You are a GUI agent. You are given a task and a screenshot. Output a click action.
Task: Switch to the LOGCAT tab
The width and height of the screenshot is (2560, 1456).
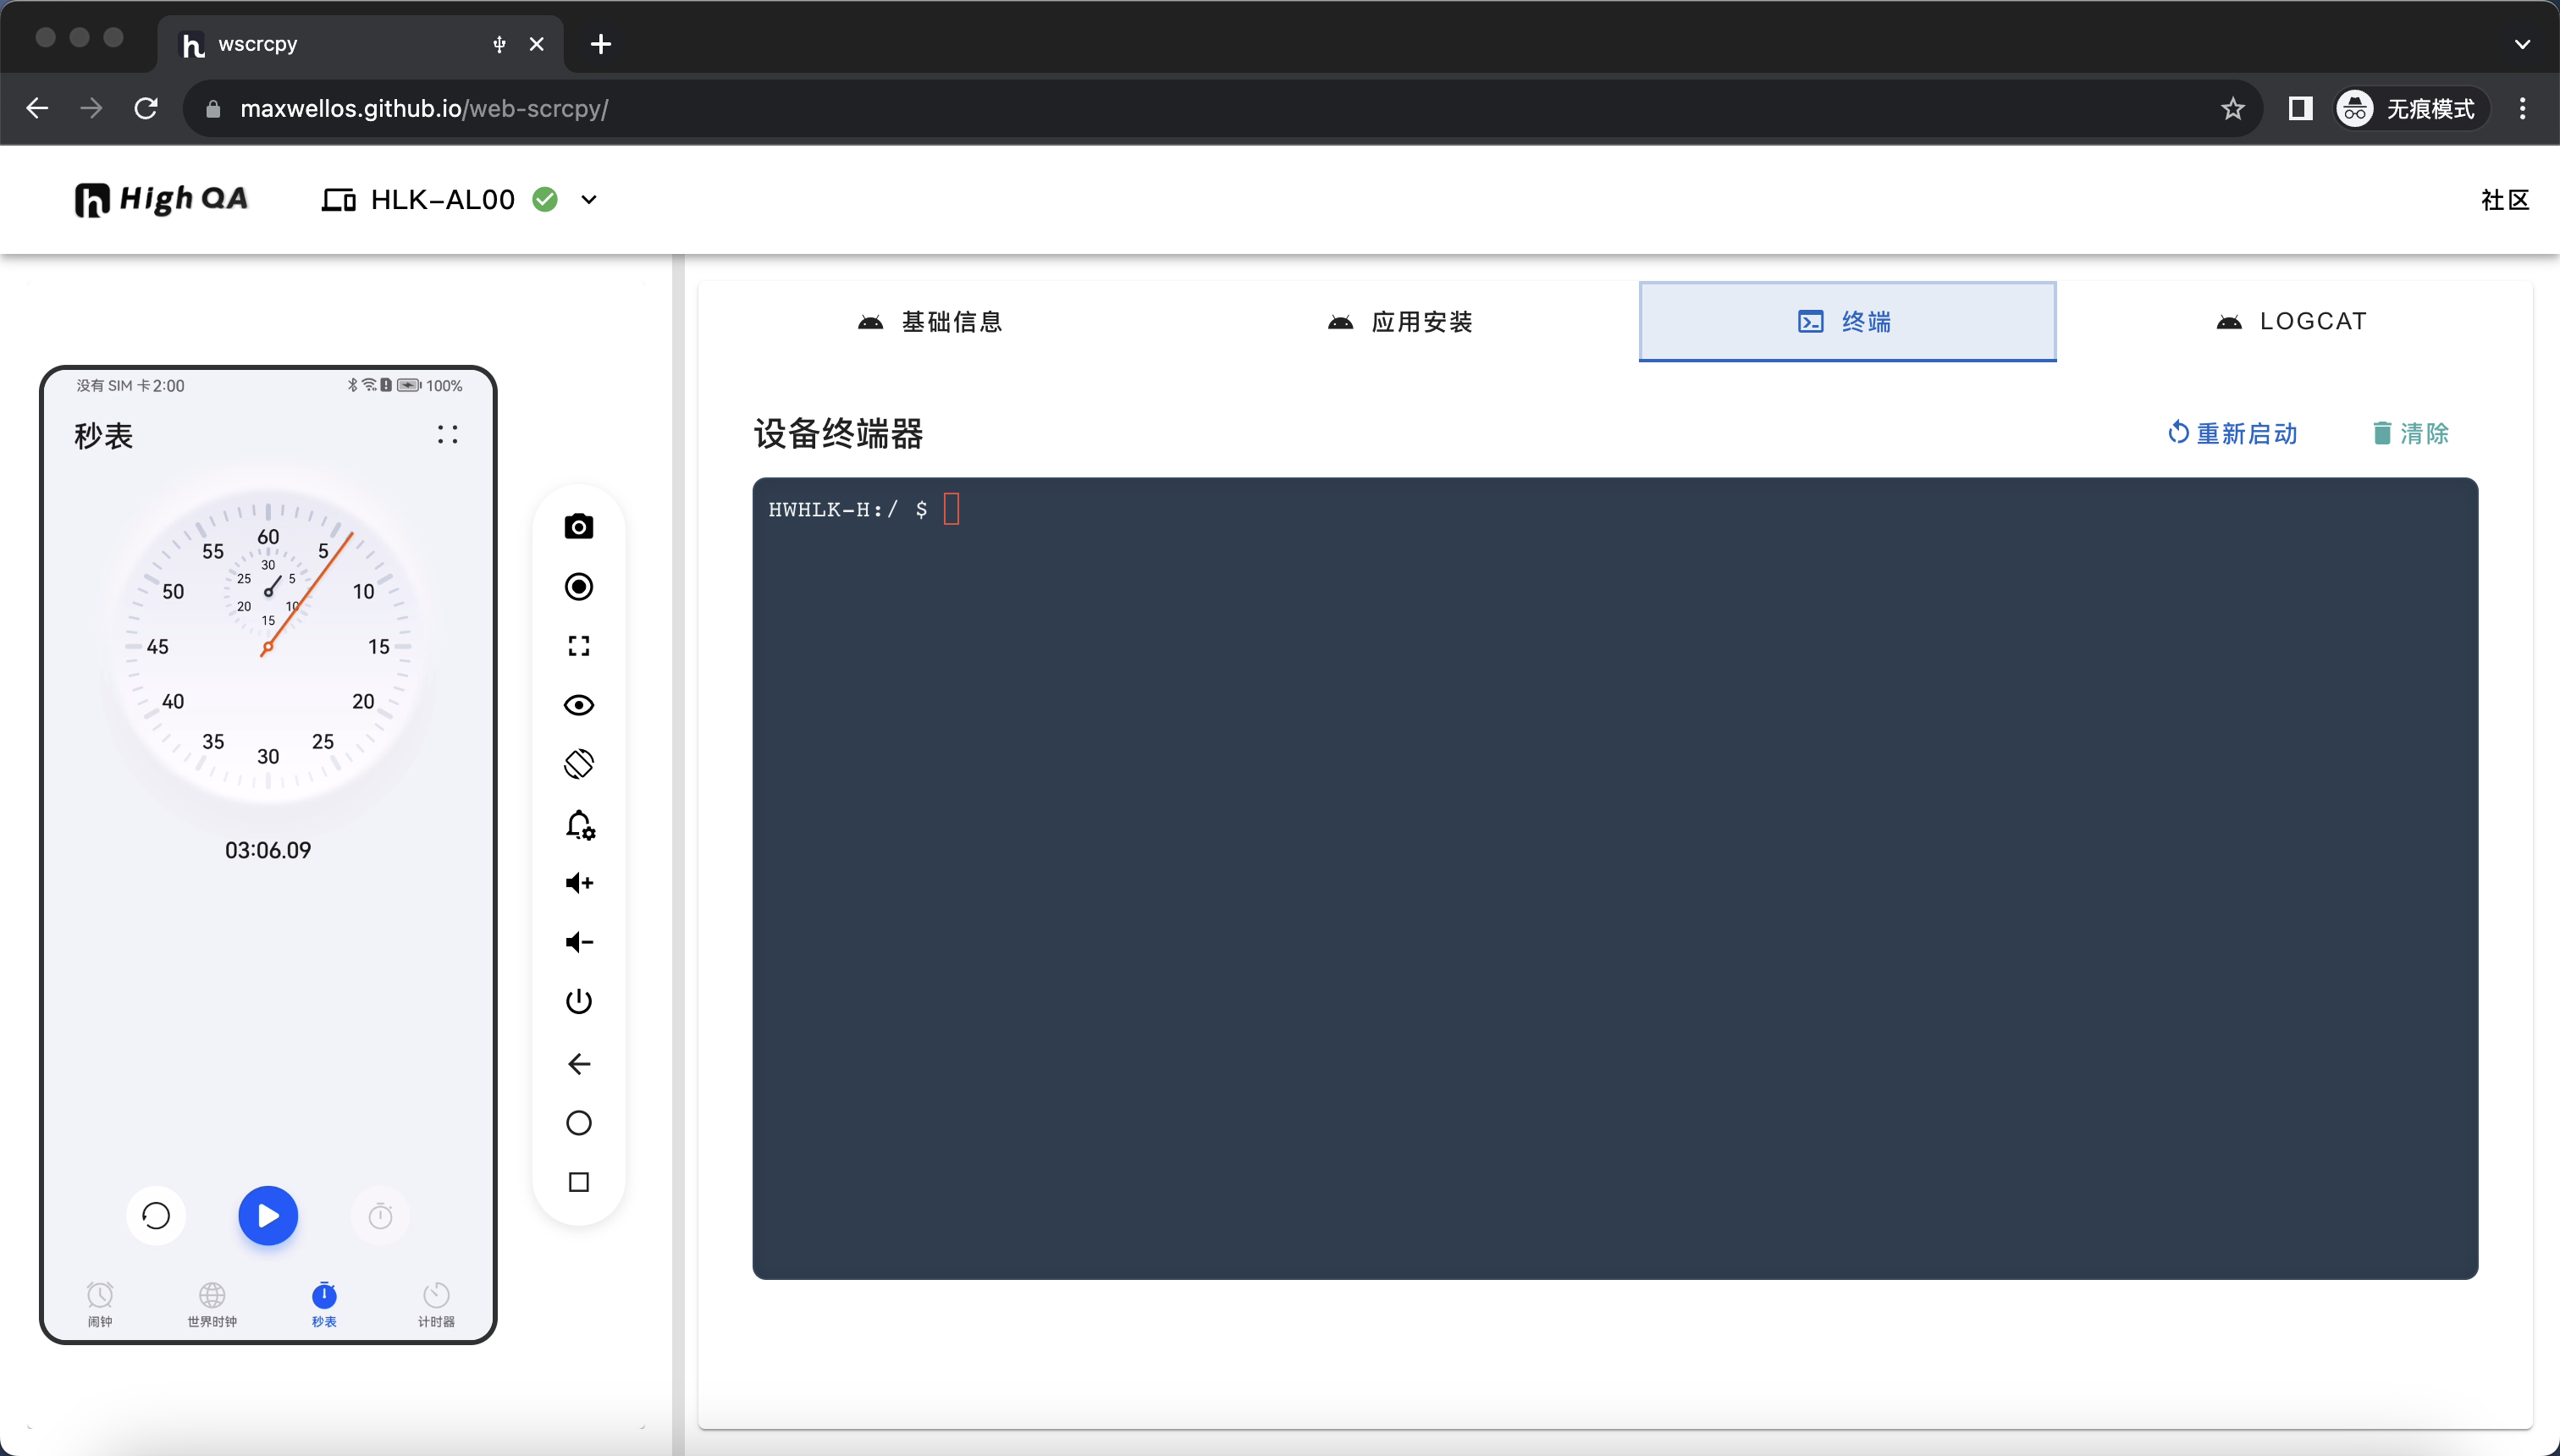point(2290,320)
